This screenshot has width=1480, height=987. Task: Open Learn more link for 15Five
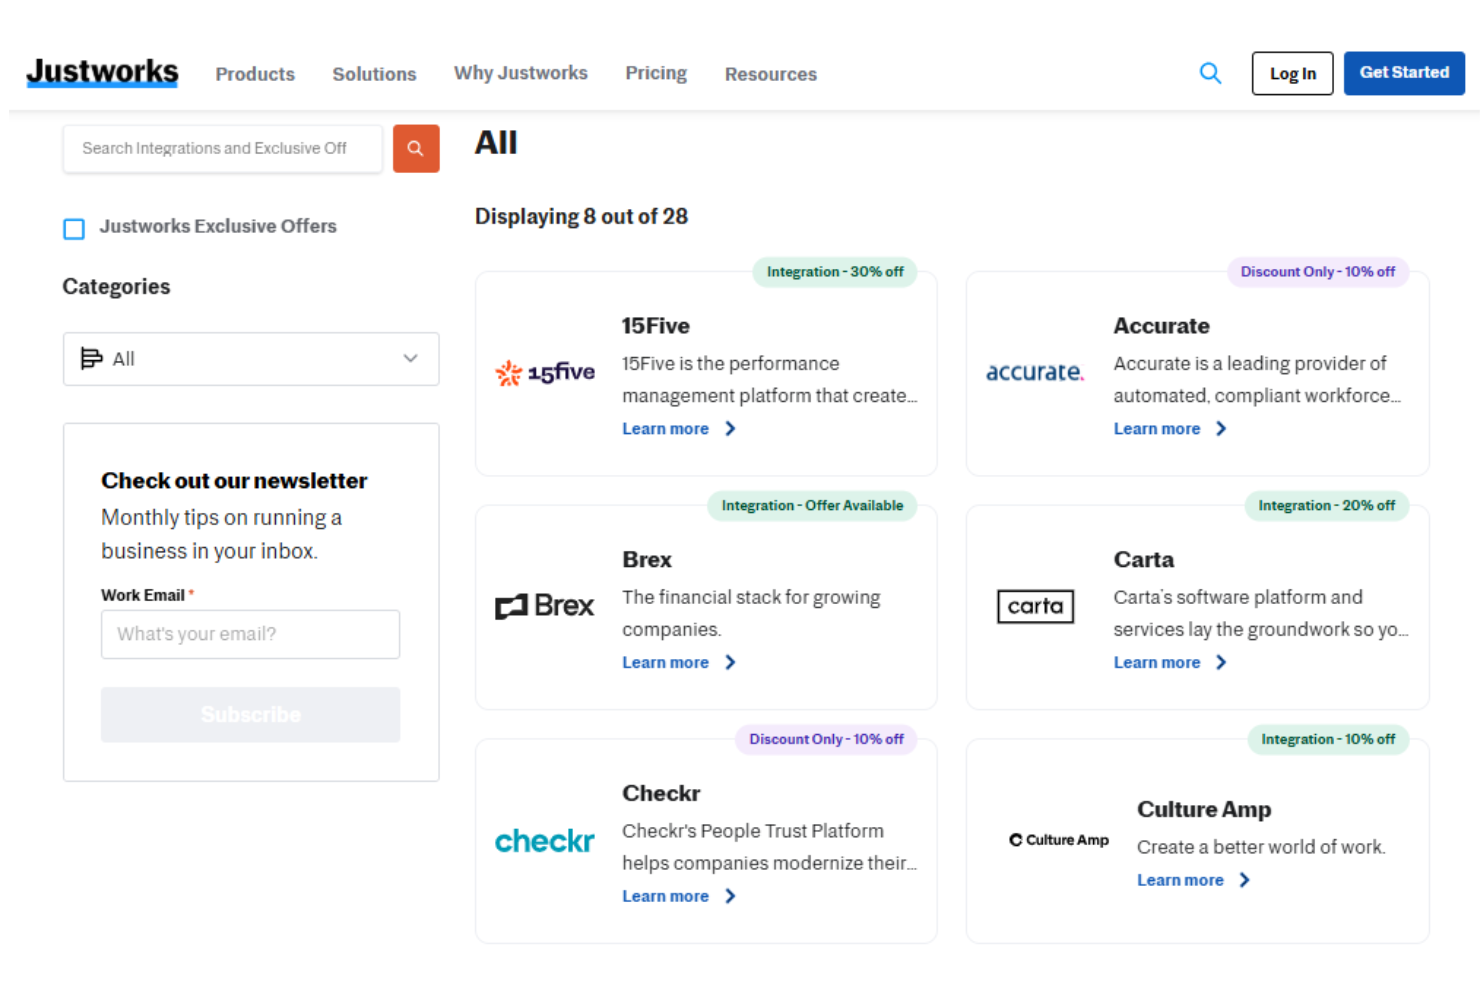coord(665,429)
